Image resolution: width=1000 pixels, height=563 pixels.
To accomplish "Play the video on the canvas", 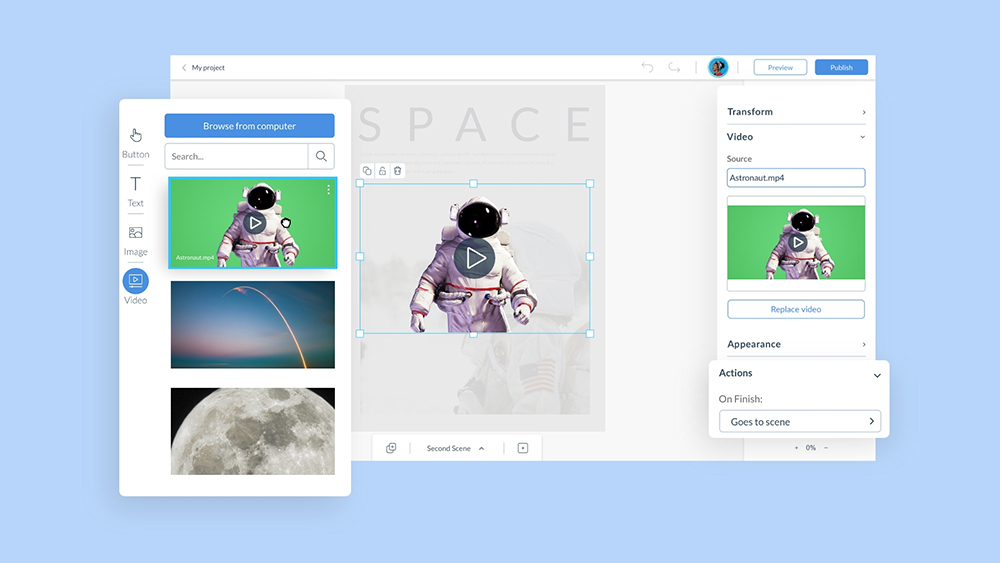I will [x=474, y=258].
